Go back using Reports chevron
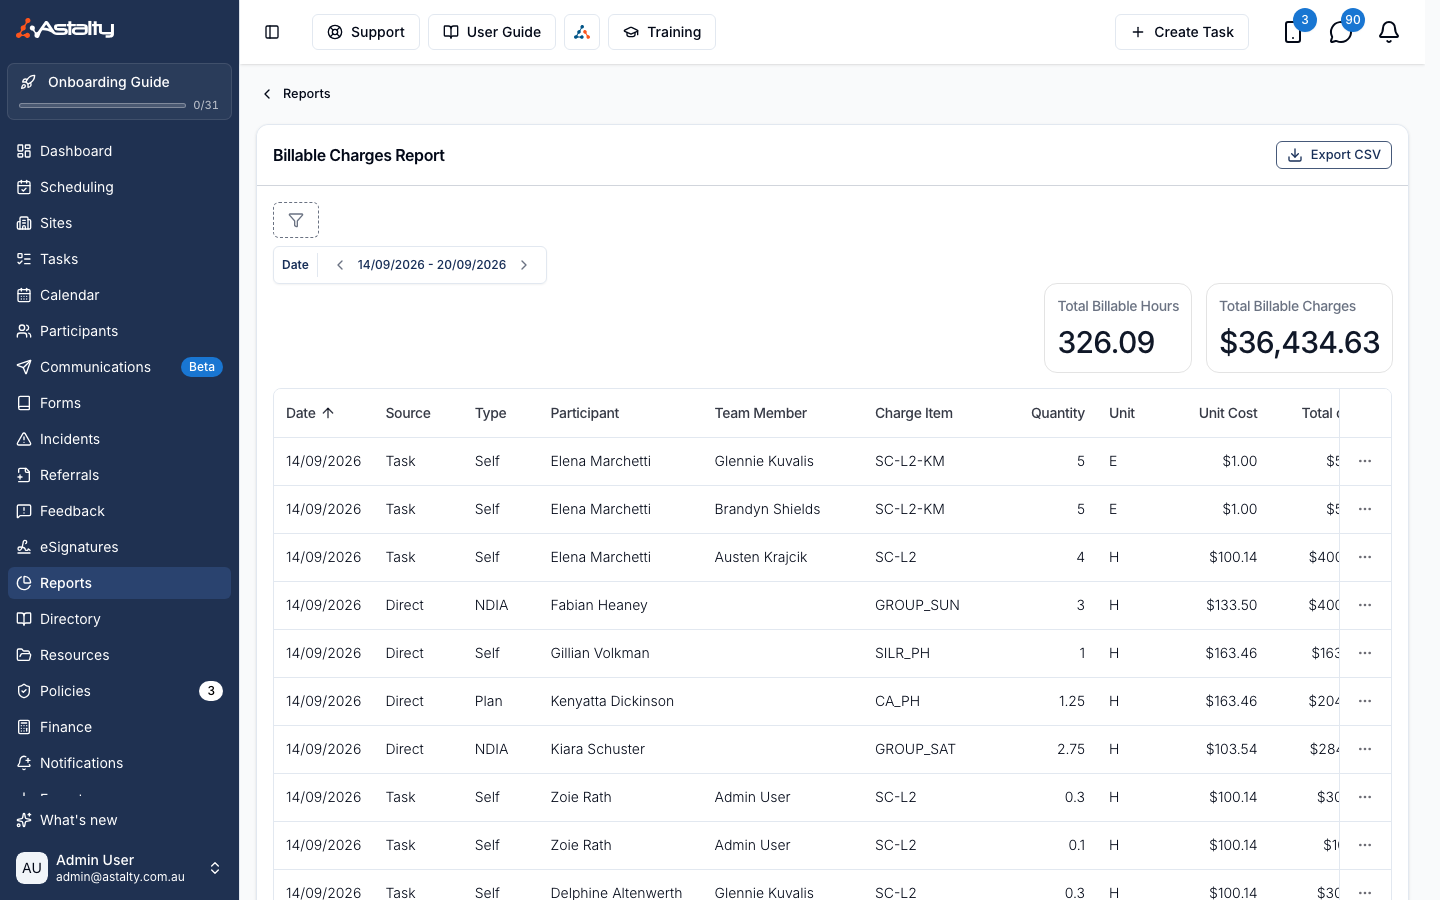1440x900 pixels. (x=267, y=94)
